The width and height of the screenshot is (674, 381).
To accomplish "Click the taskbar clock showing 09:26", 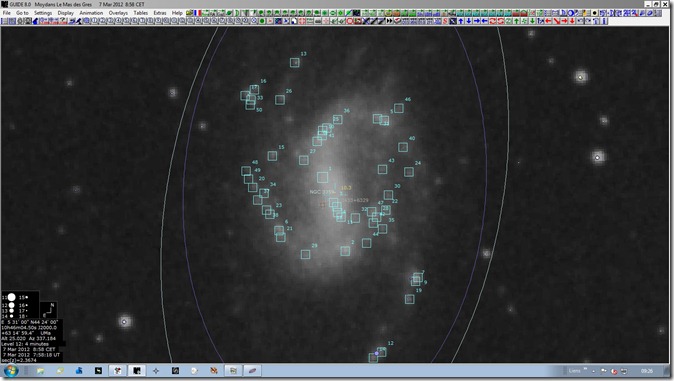I will click(x=647, y=371).
